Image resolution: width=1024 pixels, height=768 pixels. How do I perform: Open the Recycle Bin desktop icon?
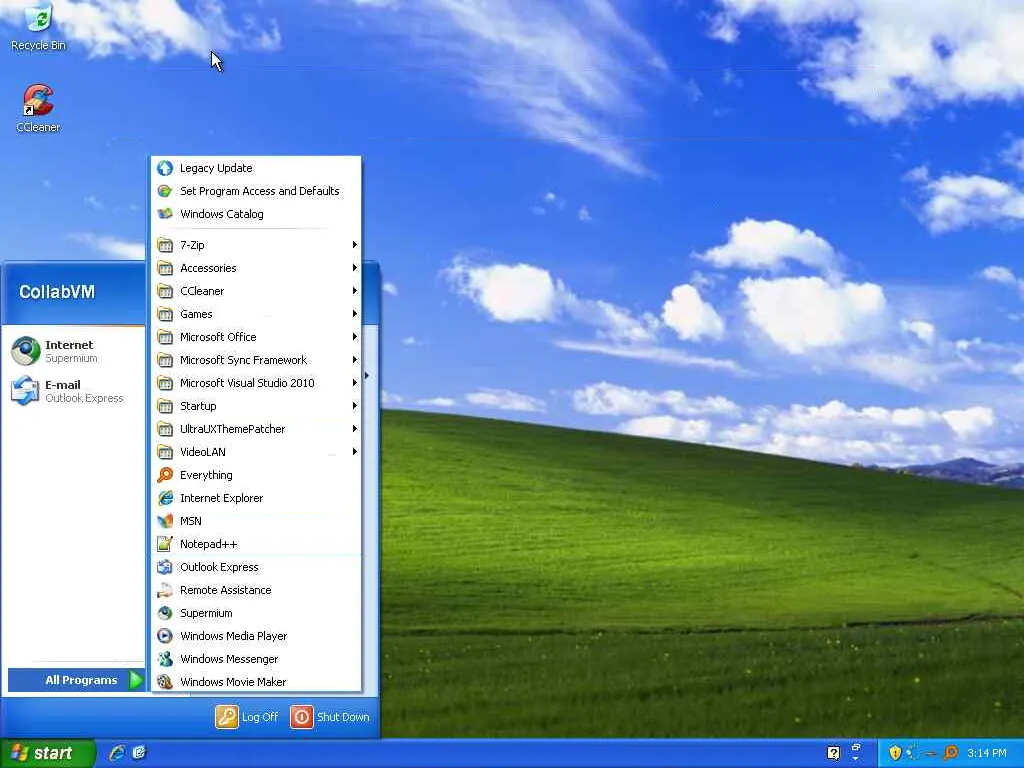pos(38,27)
